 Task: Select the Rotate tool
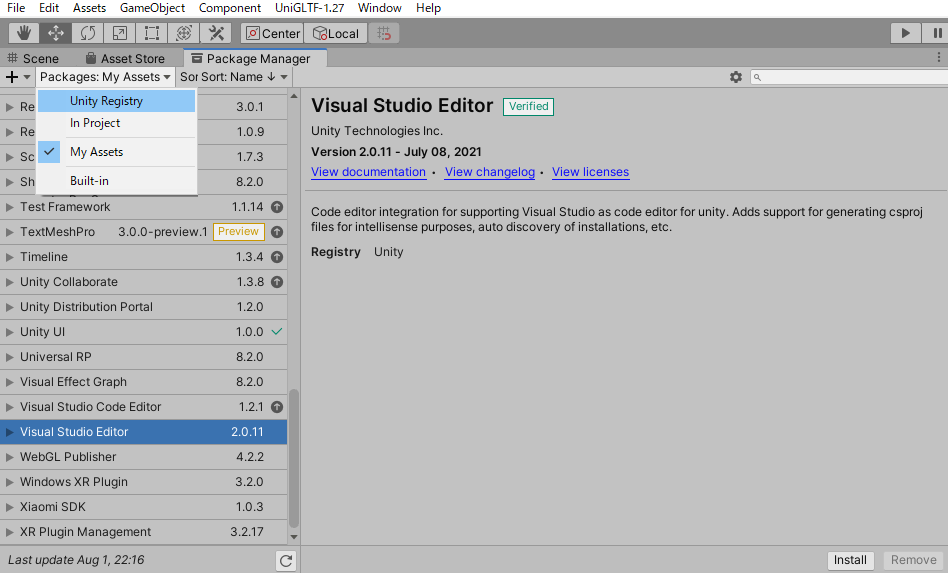pyautogui.click(x=88, y=33)
